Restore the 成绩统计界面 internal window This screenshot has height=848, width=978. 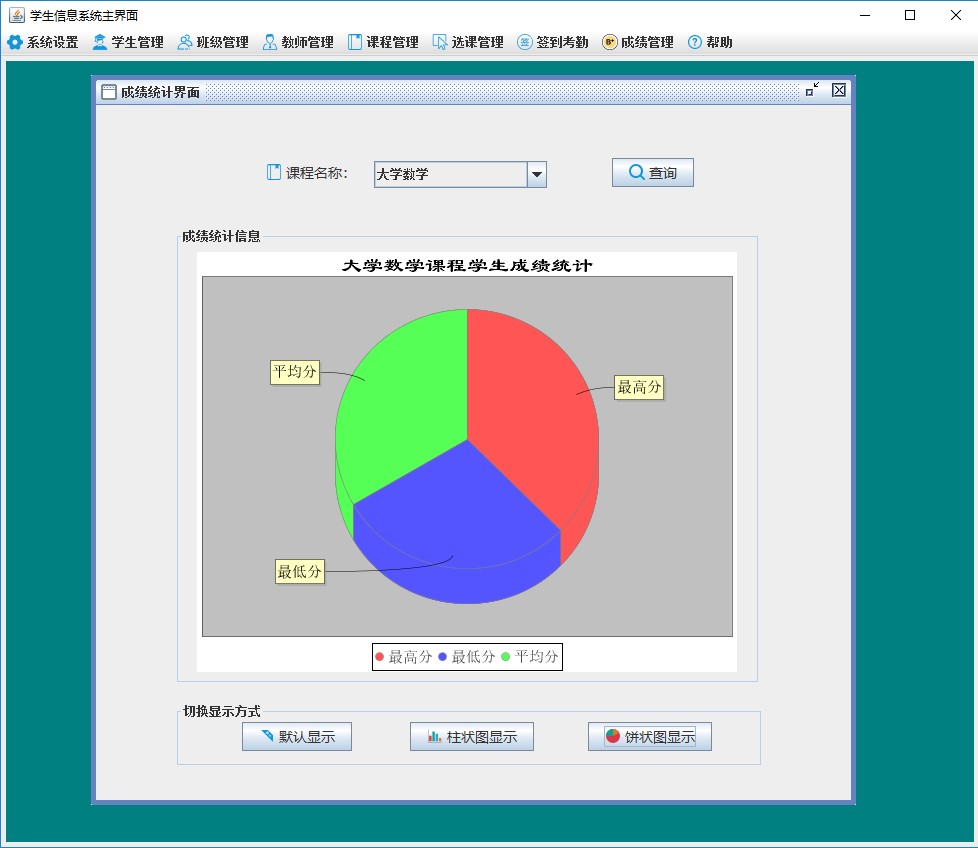pyautogui.click(x=812, y=90)
